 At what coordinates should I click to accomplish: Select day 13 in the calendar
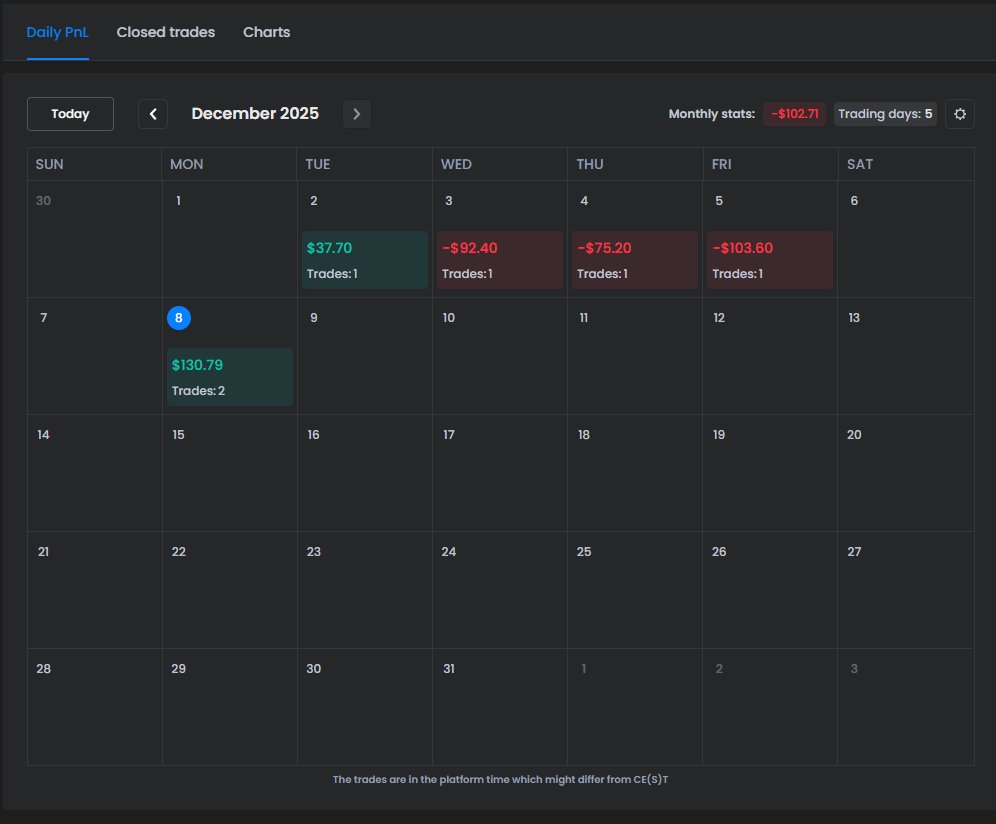pyautogui.click(x=854, y=318)
